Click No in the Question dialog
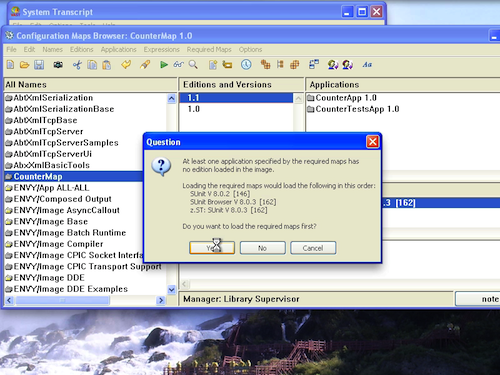This screenshot has height=375, width=500. coord(262,248)
